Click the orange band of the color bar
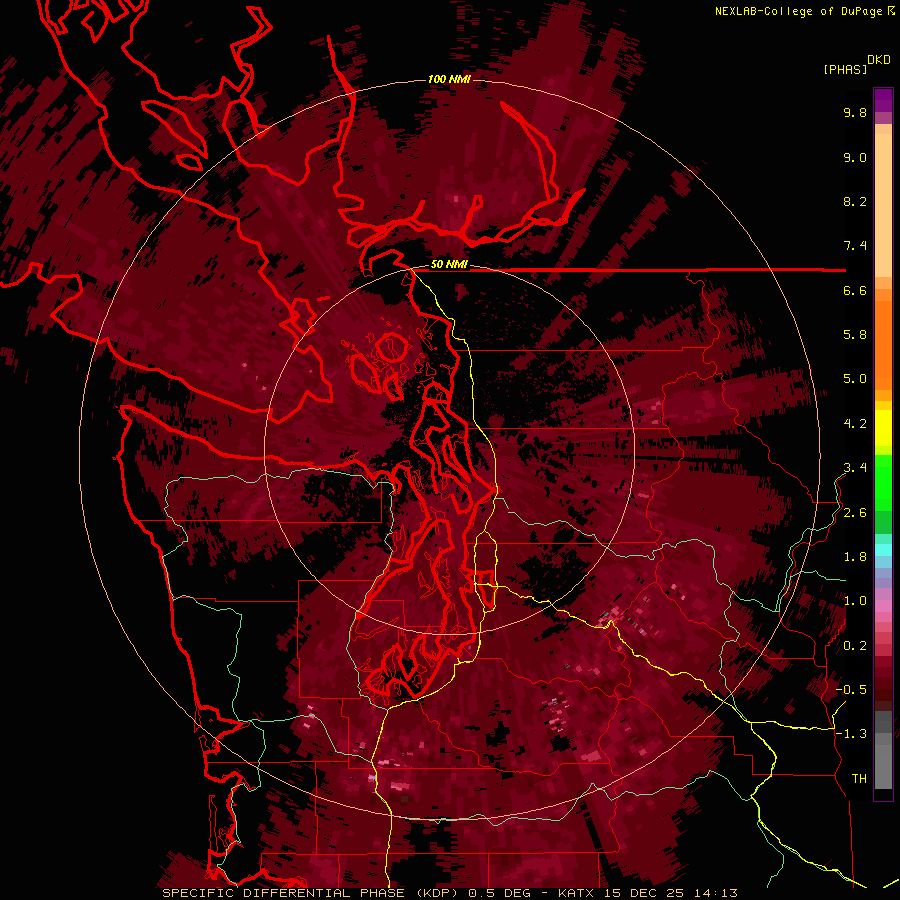 883,340
